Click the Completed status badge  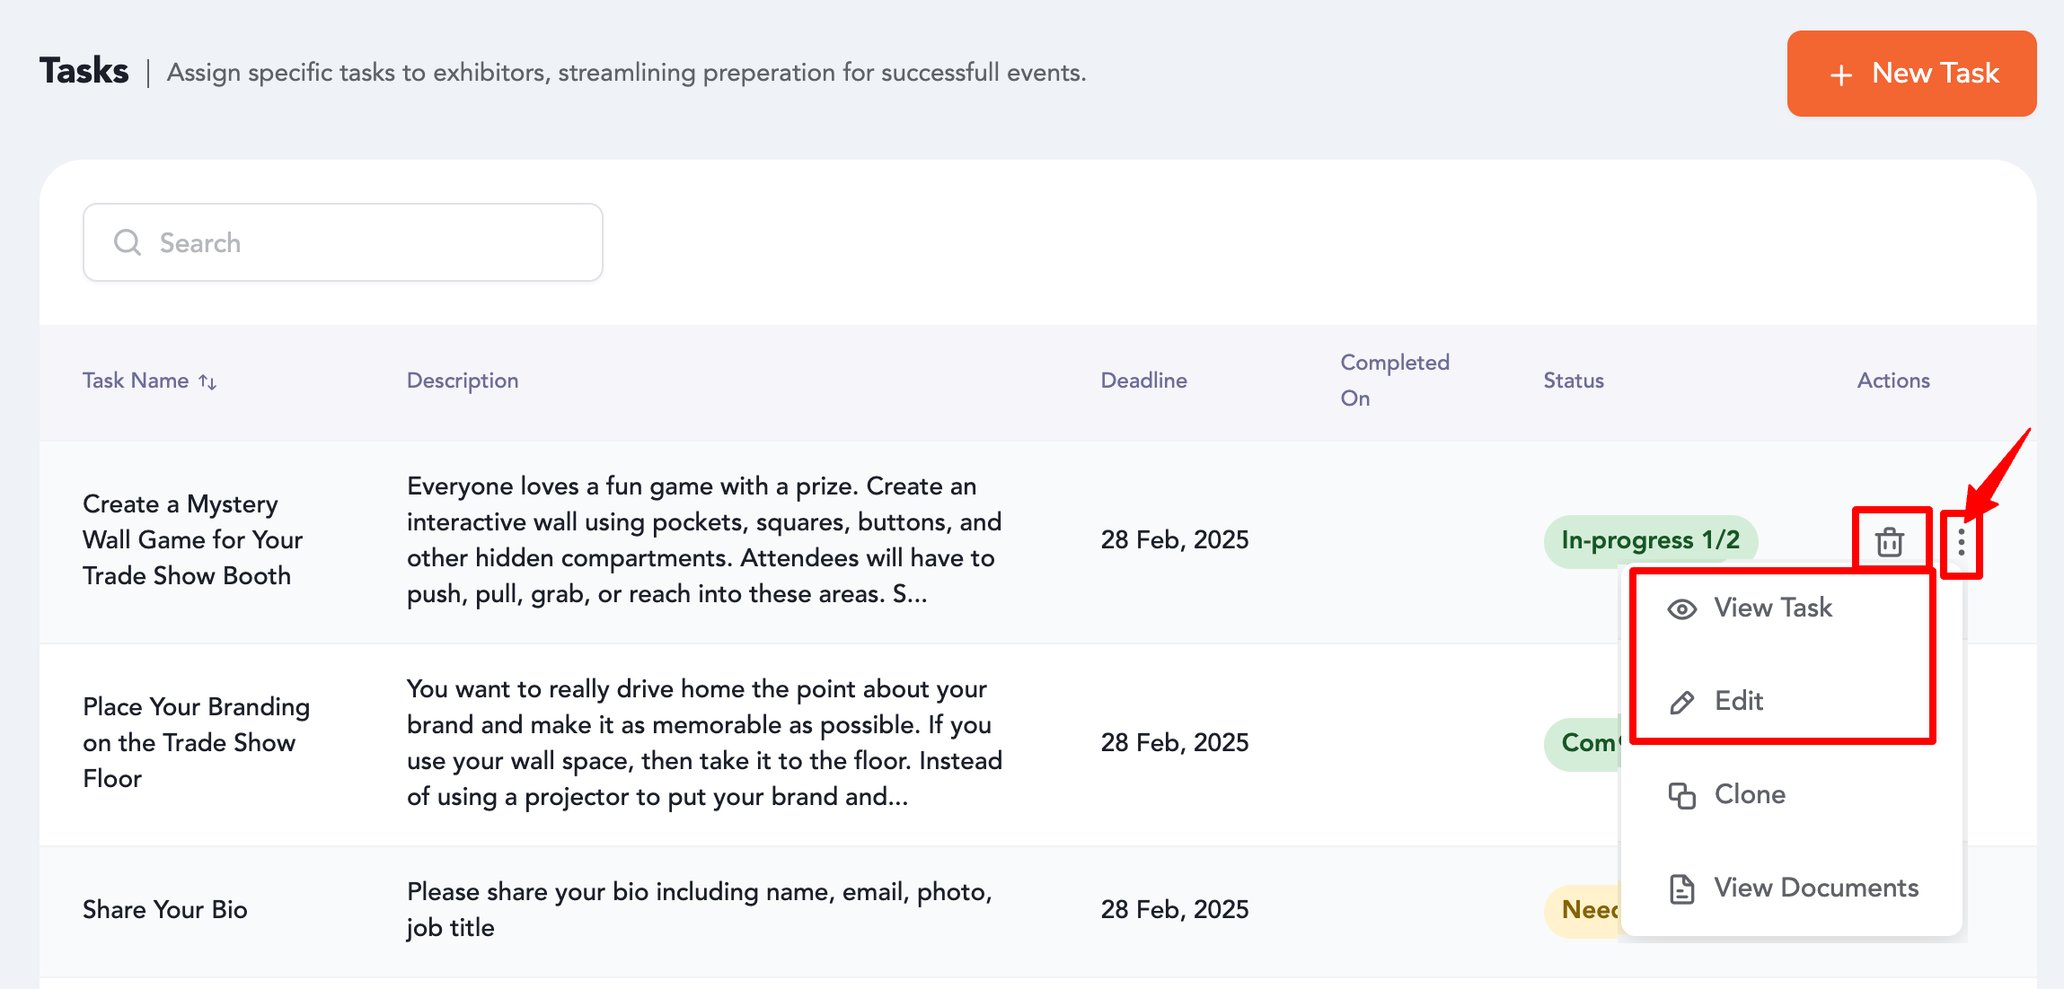pyautogui.click(x=1588, y=743)
